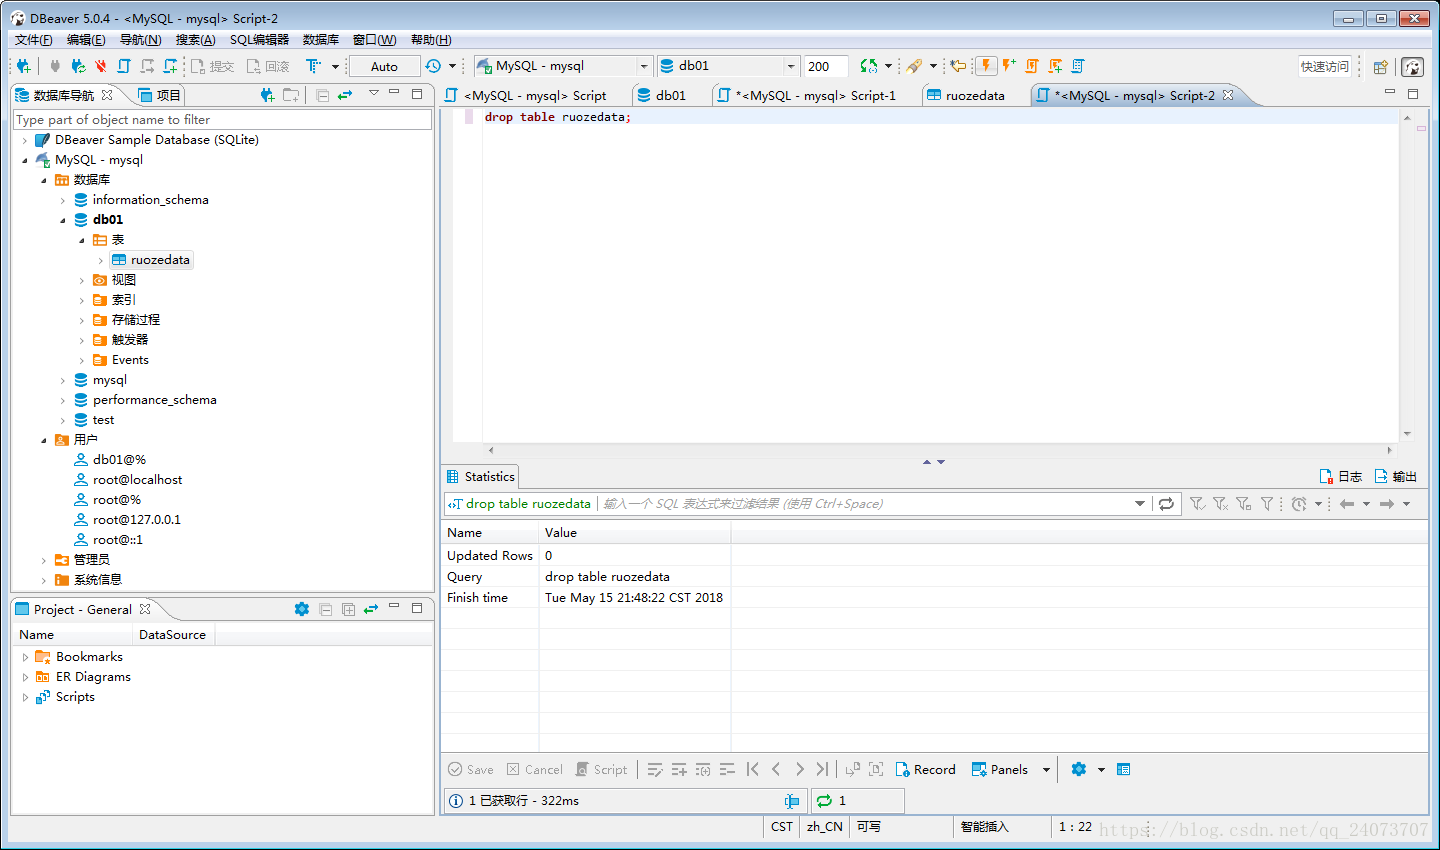Toggle link with editor in Project panel
1440x850 pixels.
pos(371,609)
